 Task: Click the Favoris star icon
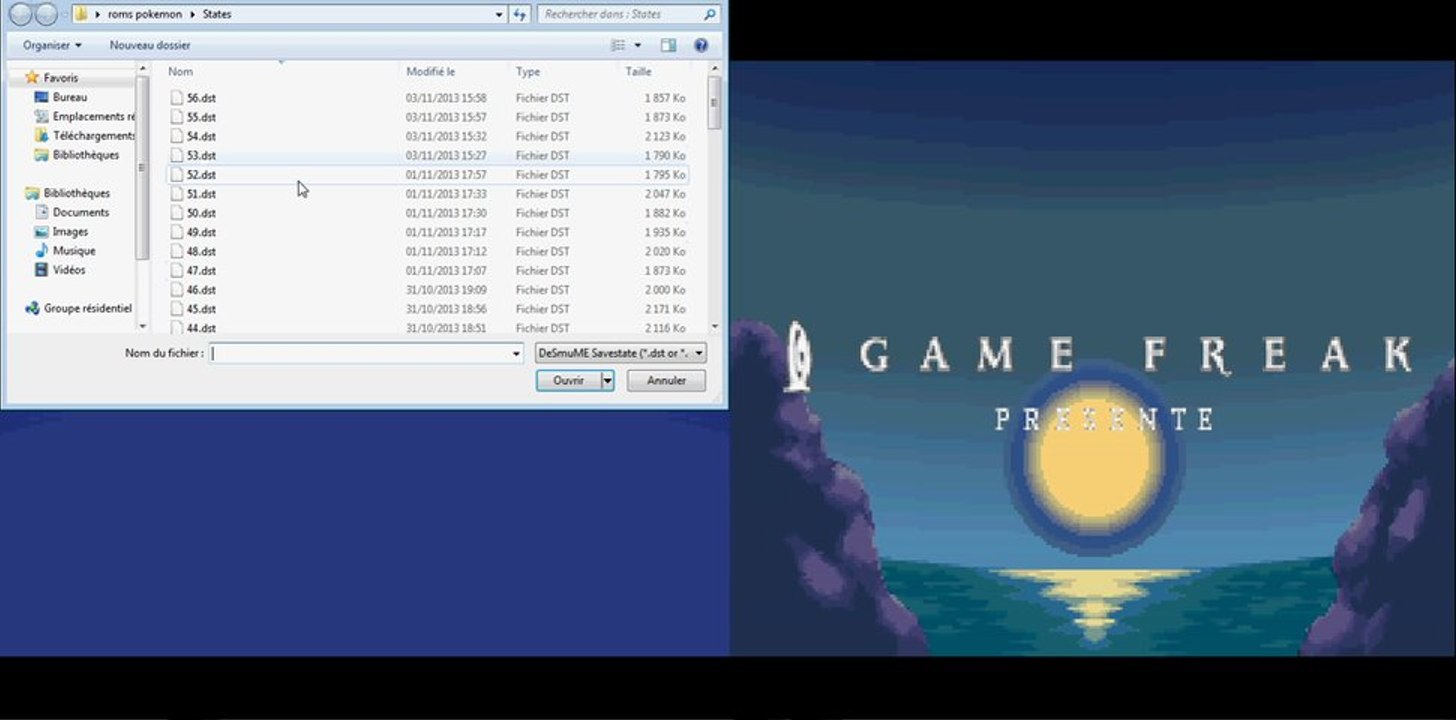(x=32, y=77)
